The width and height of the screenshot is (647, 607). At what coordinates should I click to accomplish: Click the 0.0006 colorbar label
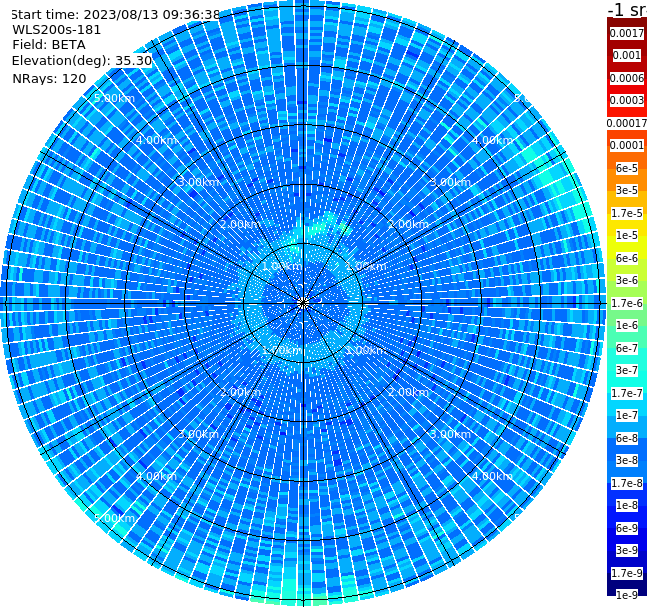(627, 78)
